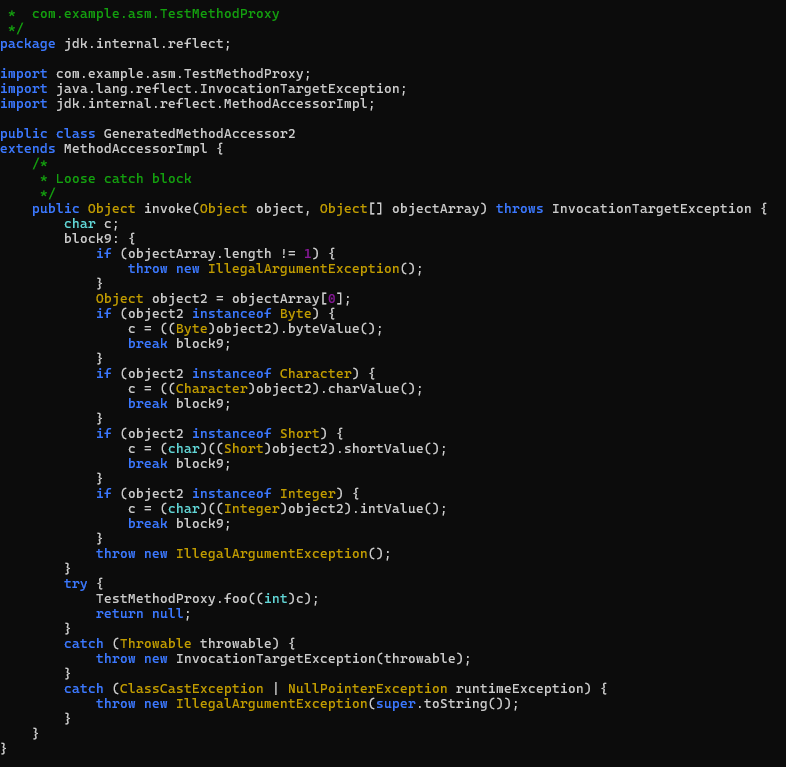This screenshot has width=786, height=767.
Task: Click the 'block9: {' label line
Action: (x=99, y=239)
